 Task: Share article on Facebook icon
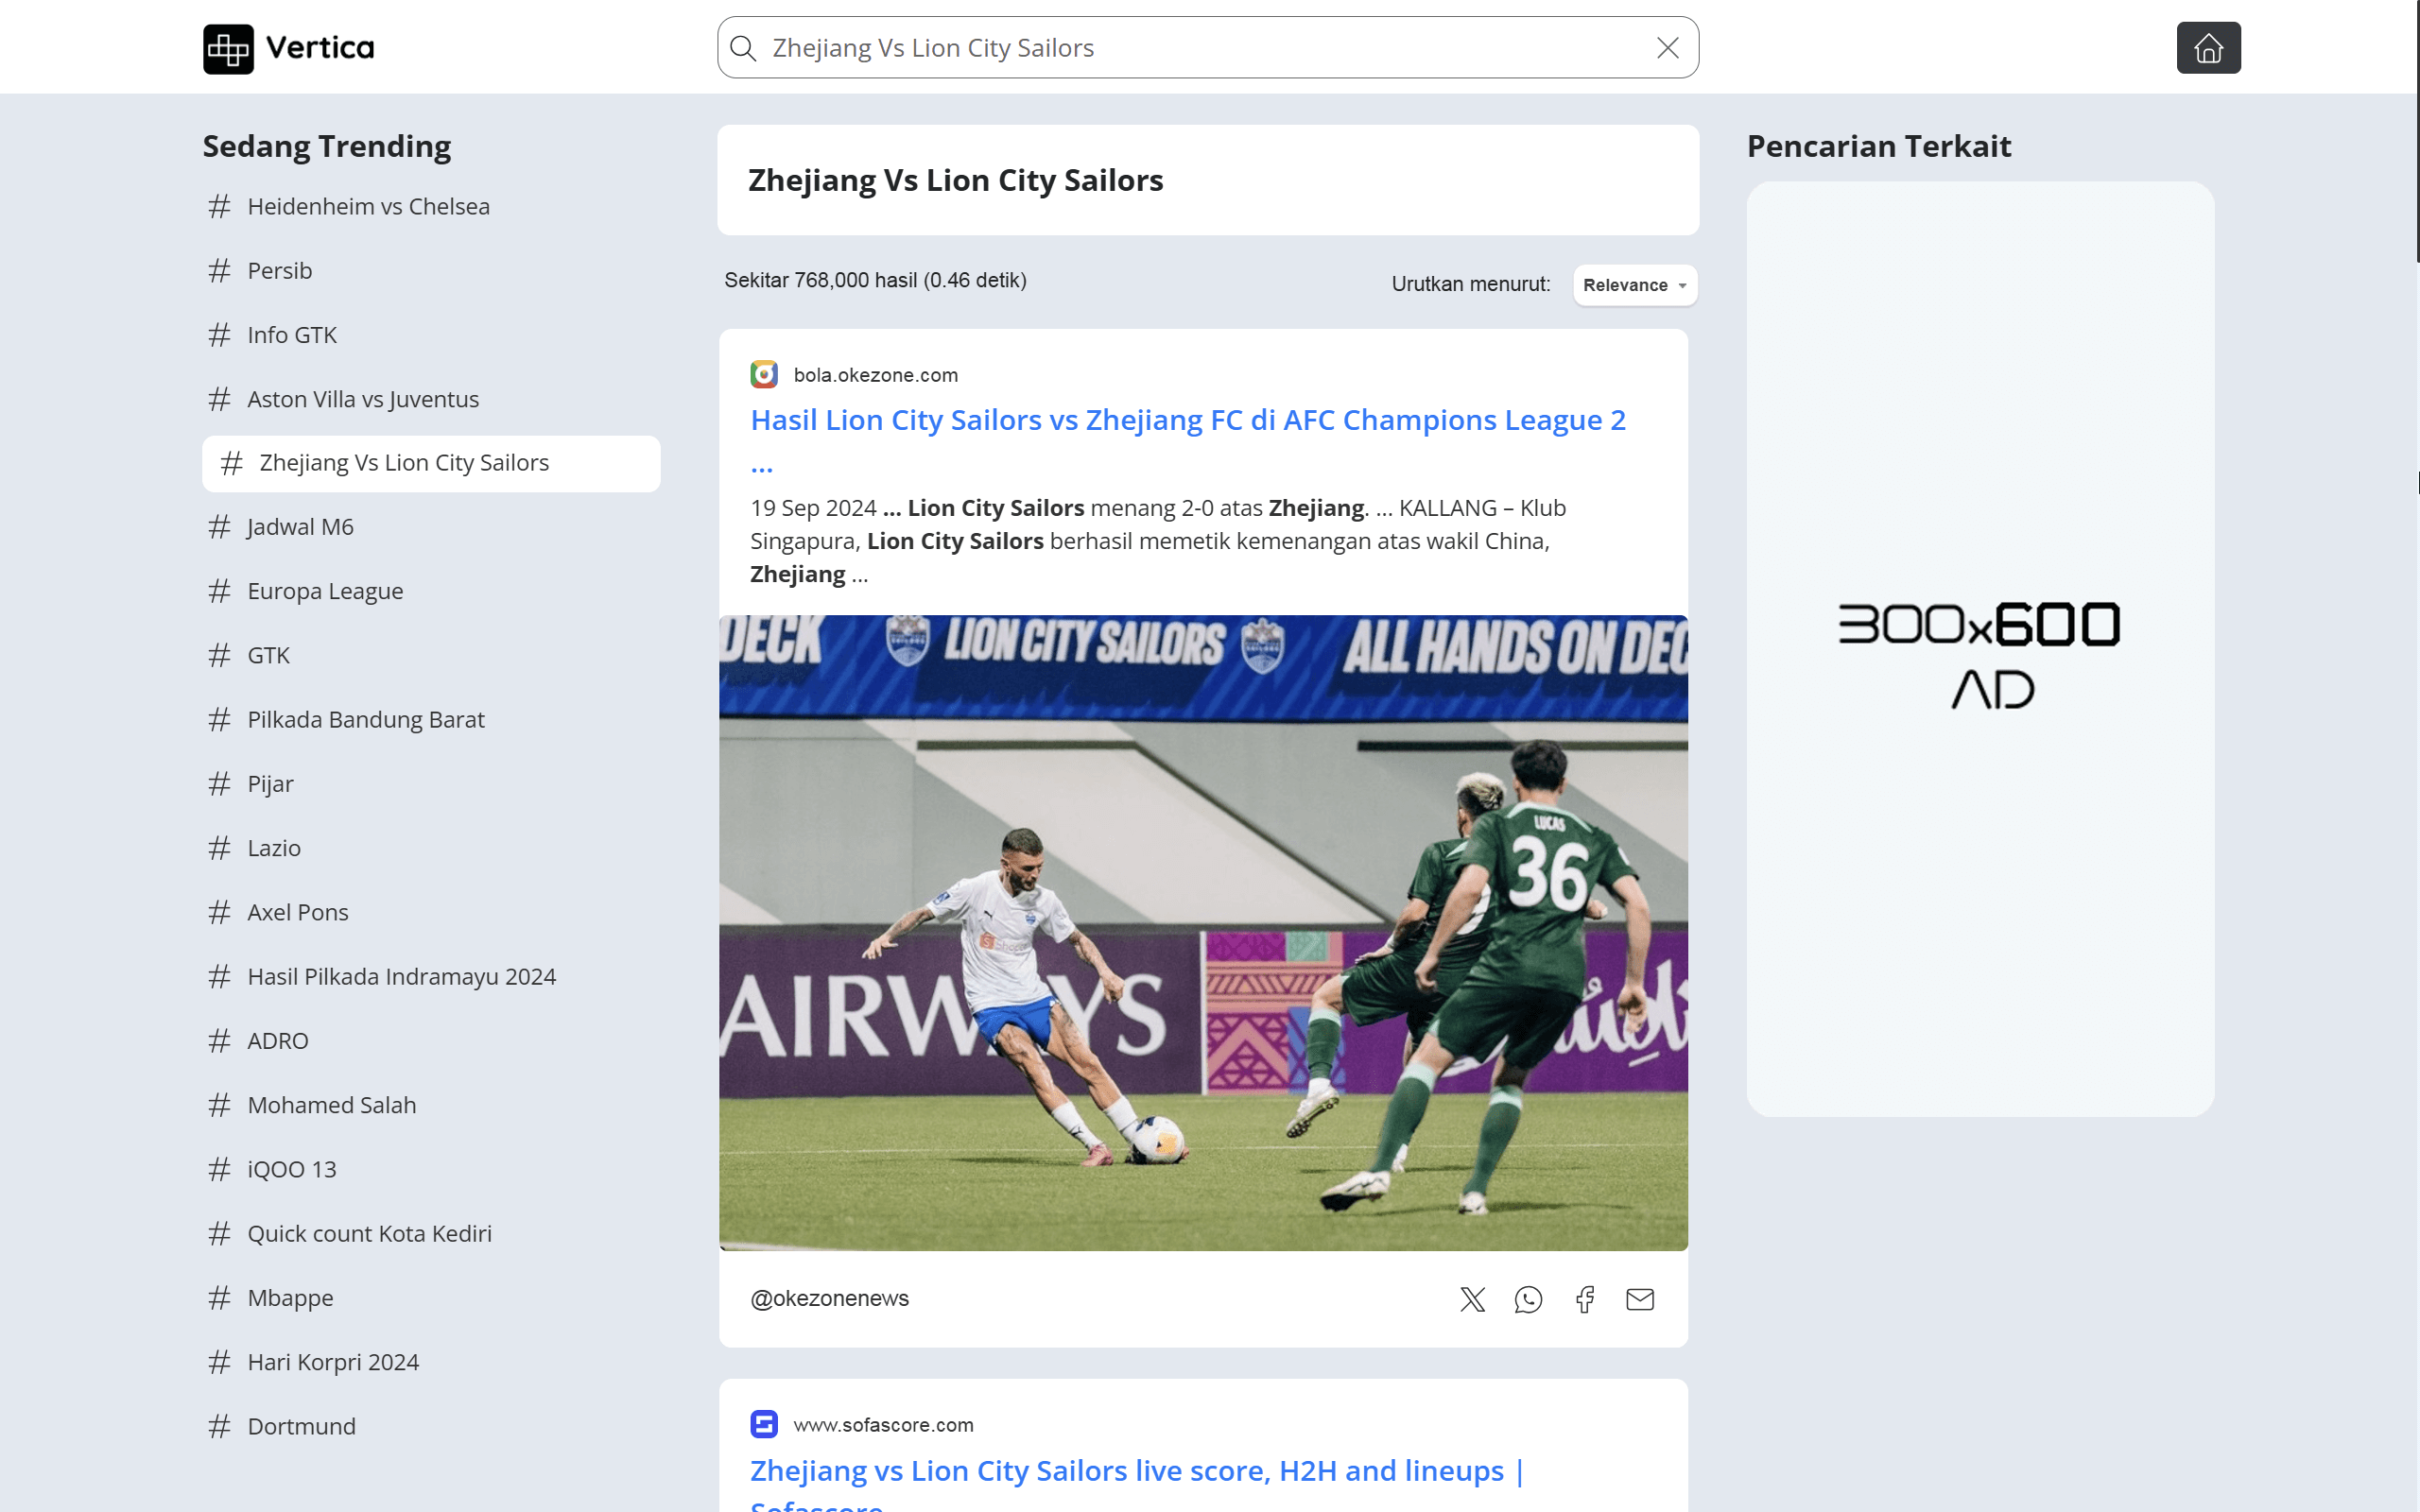pos(1584,1299)
